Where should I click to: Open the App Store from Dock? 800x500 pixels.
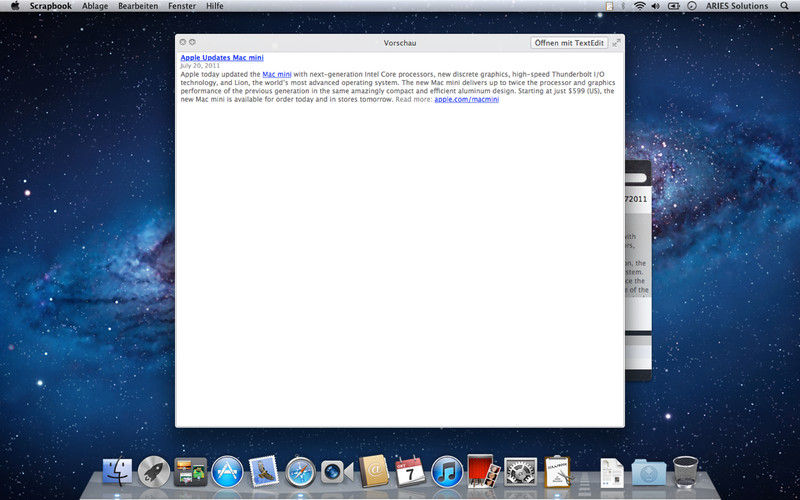227,471
